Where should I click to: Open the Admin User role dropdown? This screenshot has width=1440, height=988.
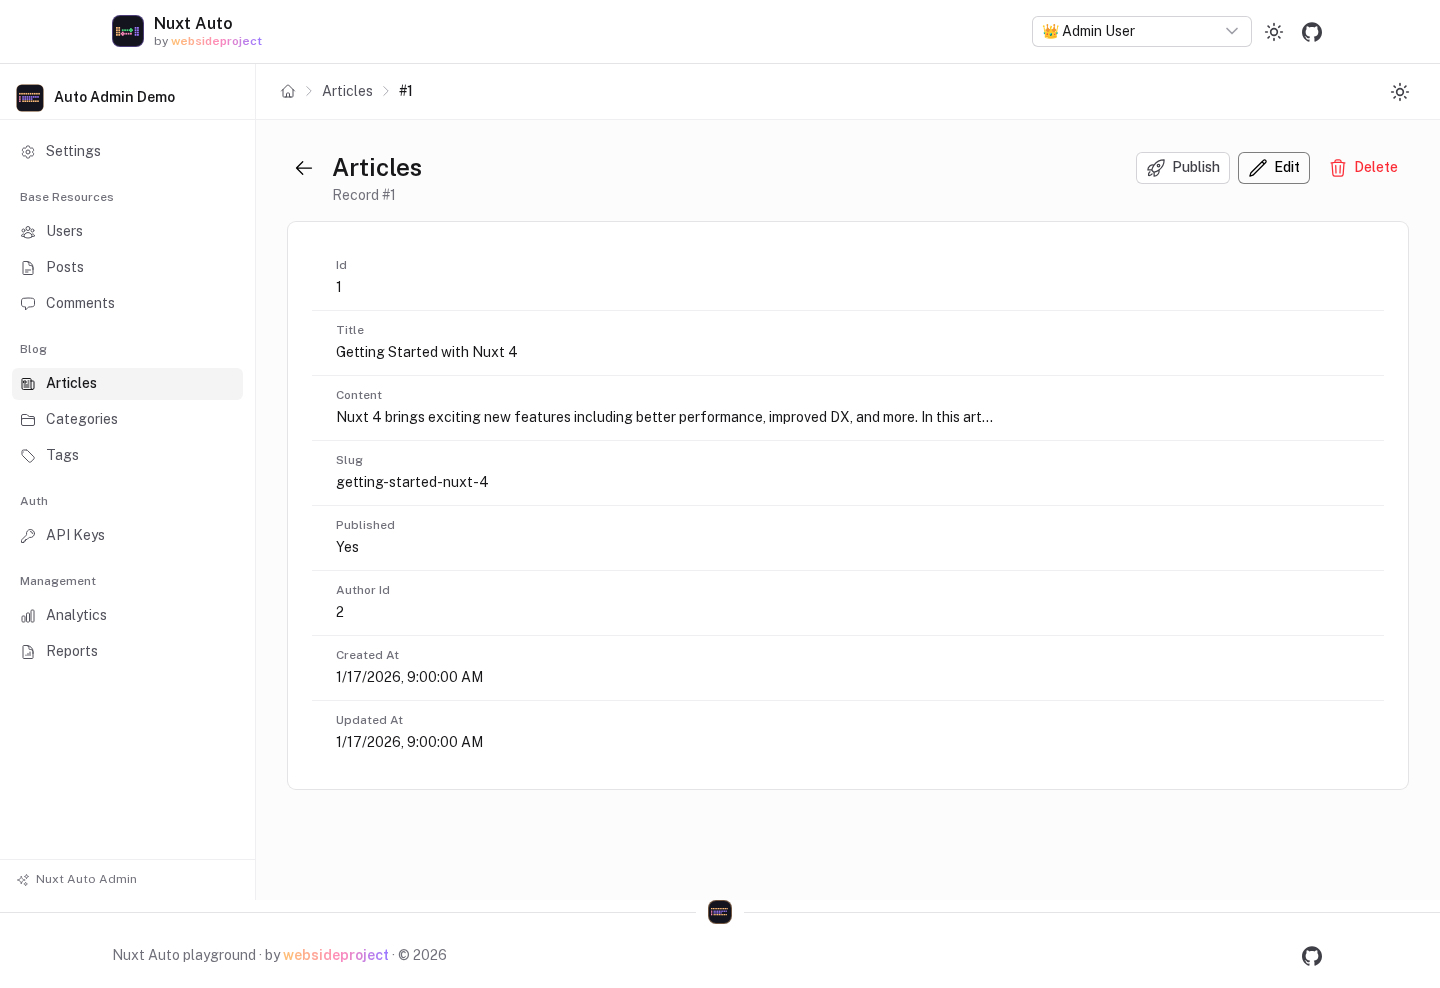(1142, 31)
